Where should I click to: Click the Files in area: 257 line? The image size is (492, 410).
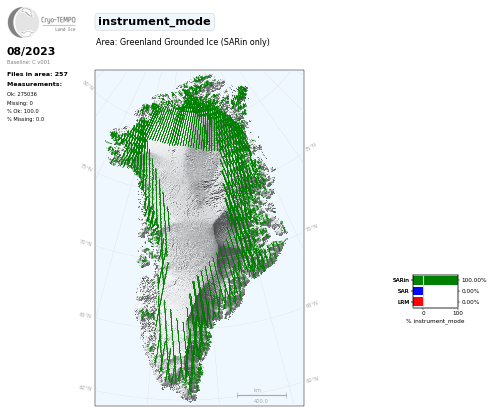37,74
